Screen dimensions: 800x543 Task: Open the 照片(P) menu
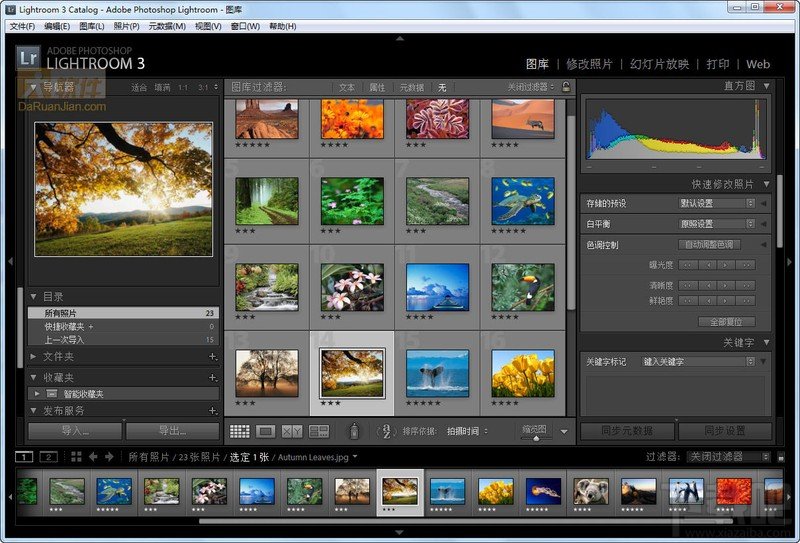pos(126,26)
